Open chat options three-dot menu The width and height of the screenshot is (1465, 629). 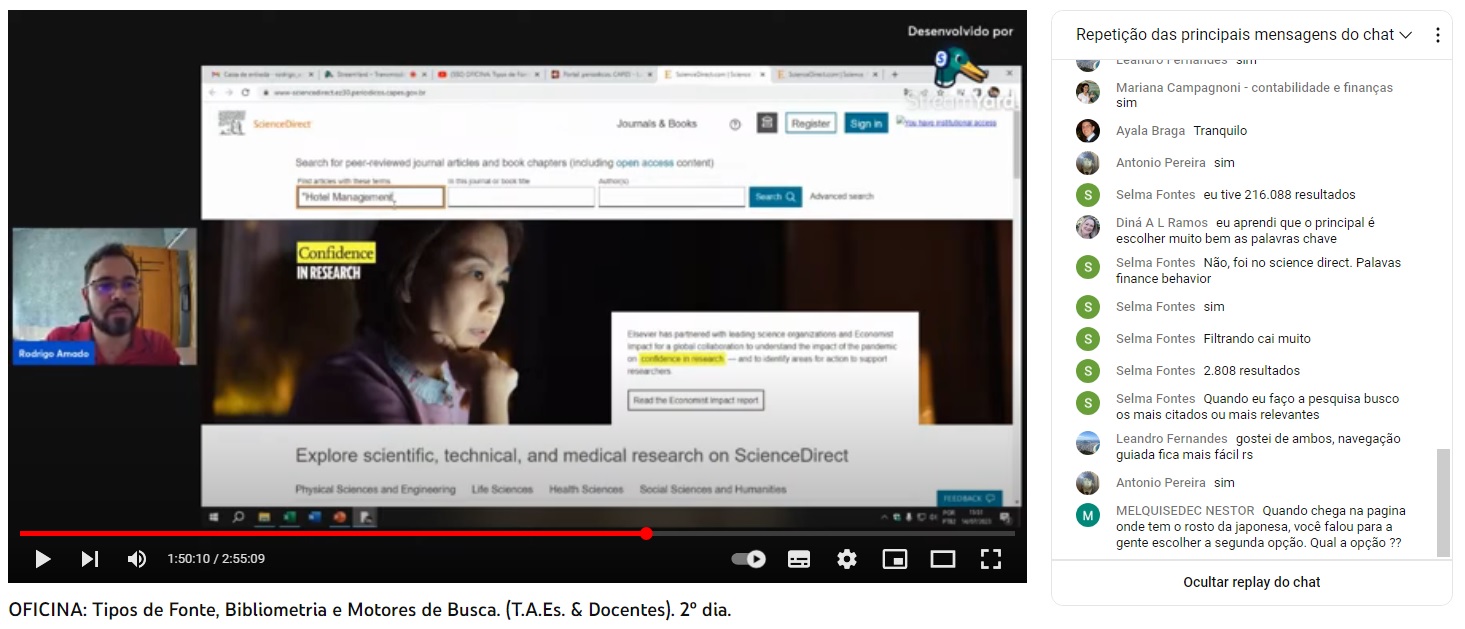(1438, 35)
